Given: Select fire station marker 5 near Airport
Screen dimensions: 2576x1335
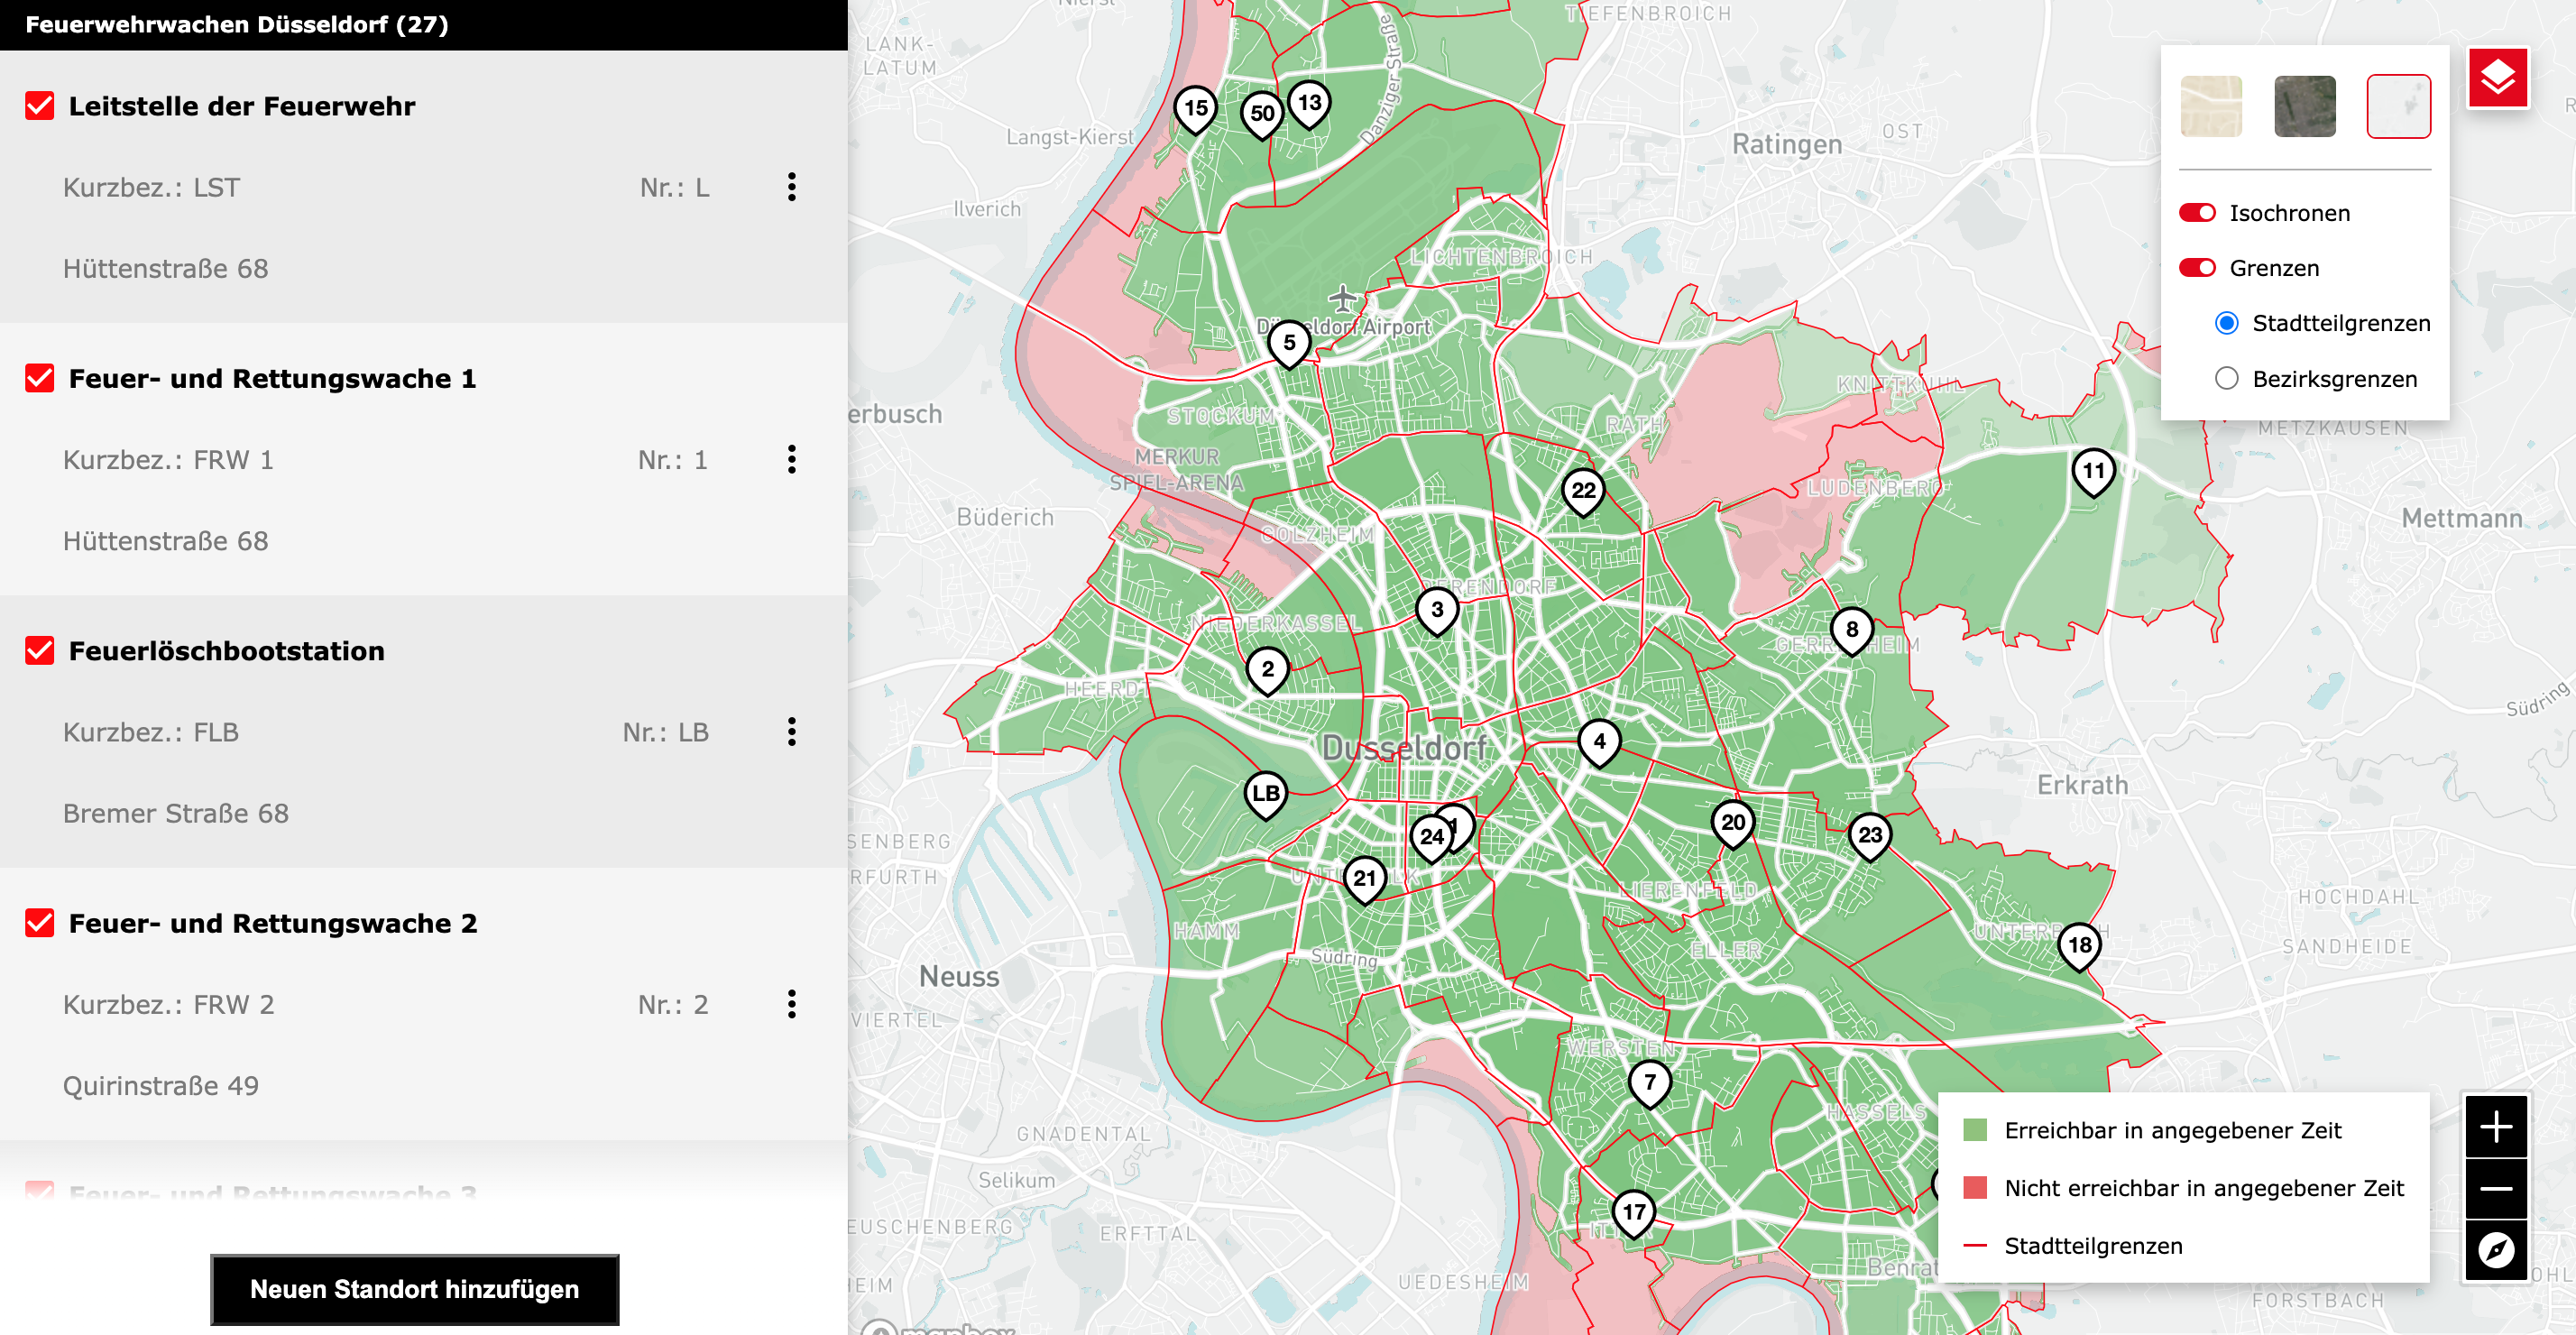Looking at the screenshot, I should (x=1289, y=344).
